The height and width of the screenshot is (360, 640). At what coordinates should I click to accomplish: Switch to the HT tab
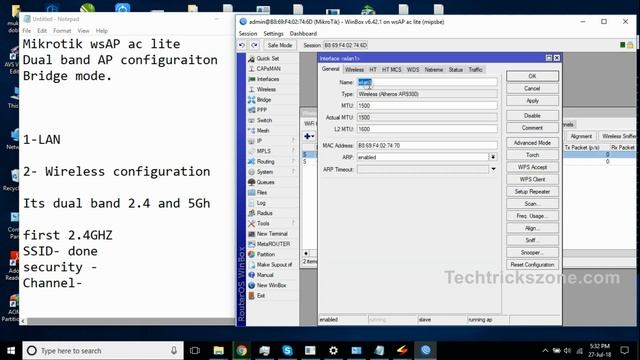(373, 70)
